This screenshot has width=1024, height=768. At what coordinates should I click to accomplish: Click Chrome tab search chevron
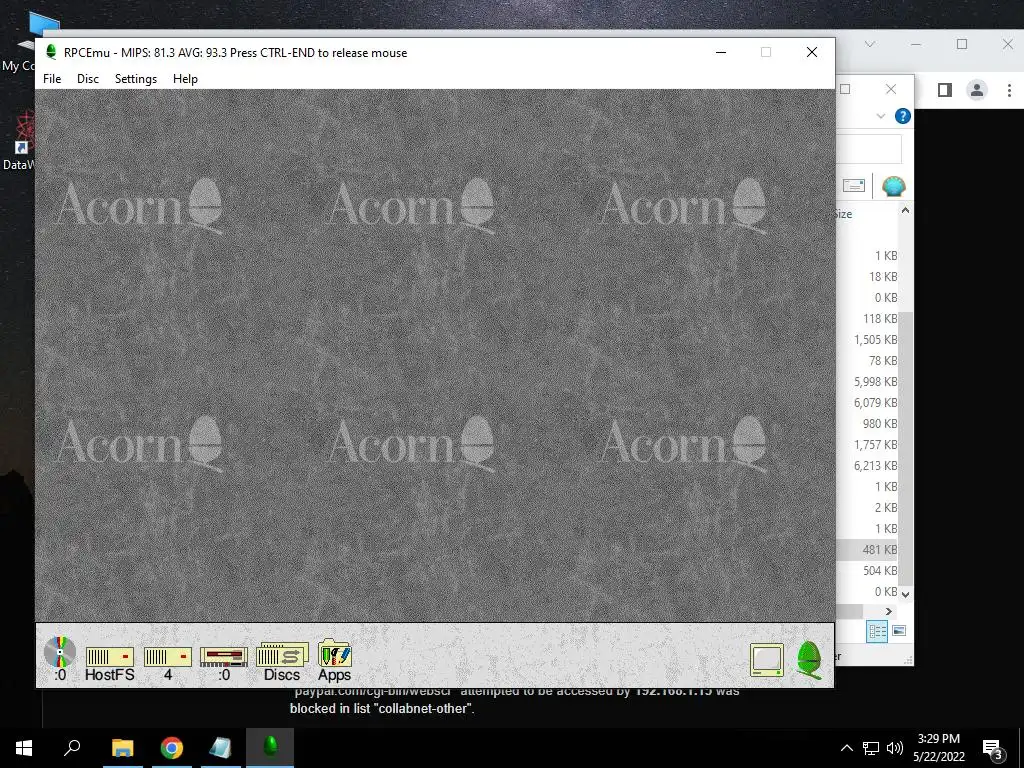[x=869, y=44]
